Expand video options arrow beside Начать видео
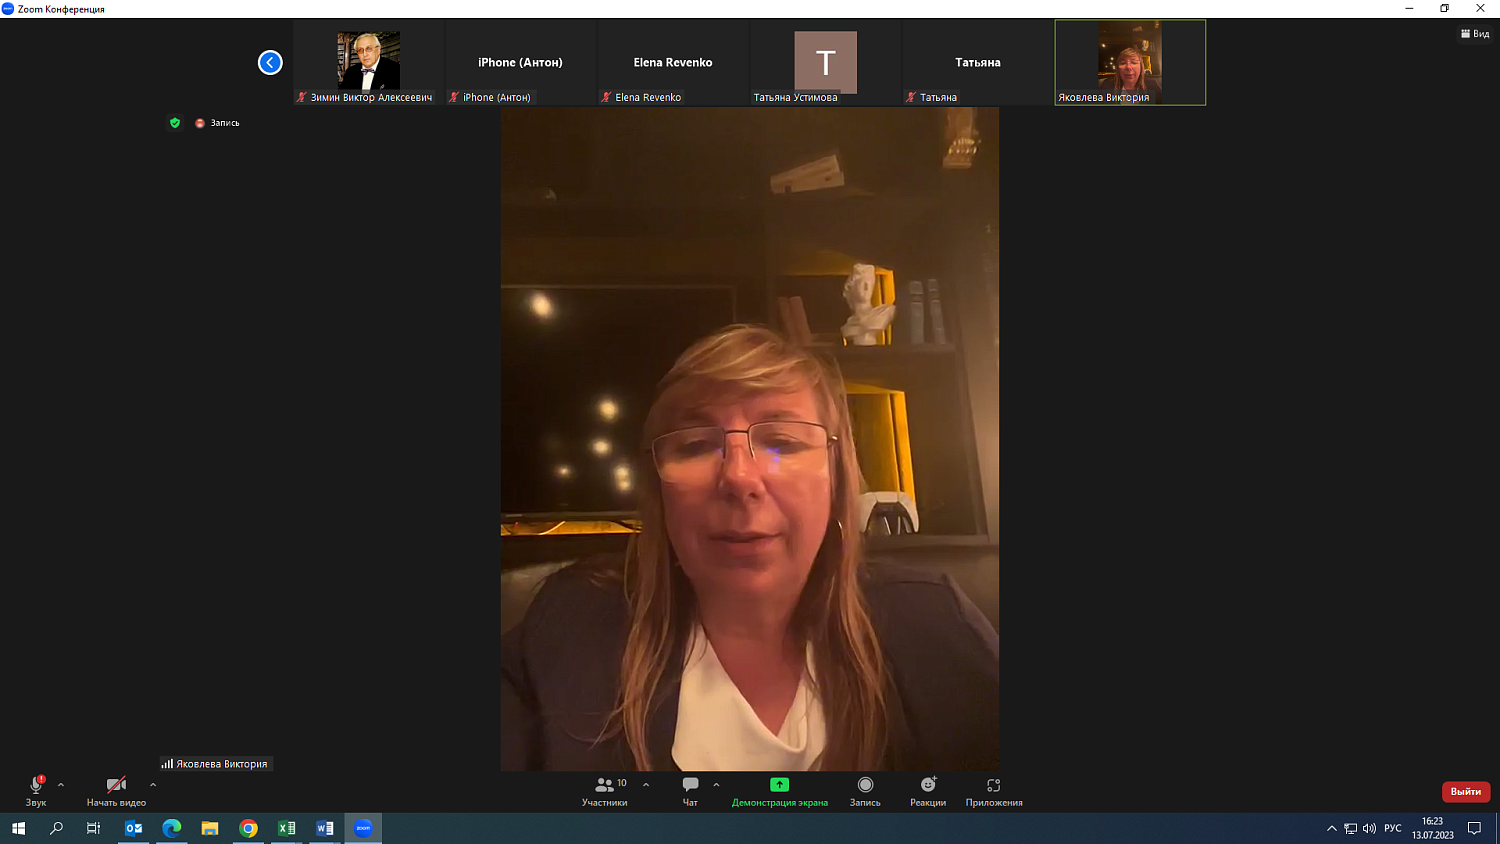The height and width of the screenshot is (844, 1500). tap(153, 785)
